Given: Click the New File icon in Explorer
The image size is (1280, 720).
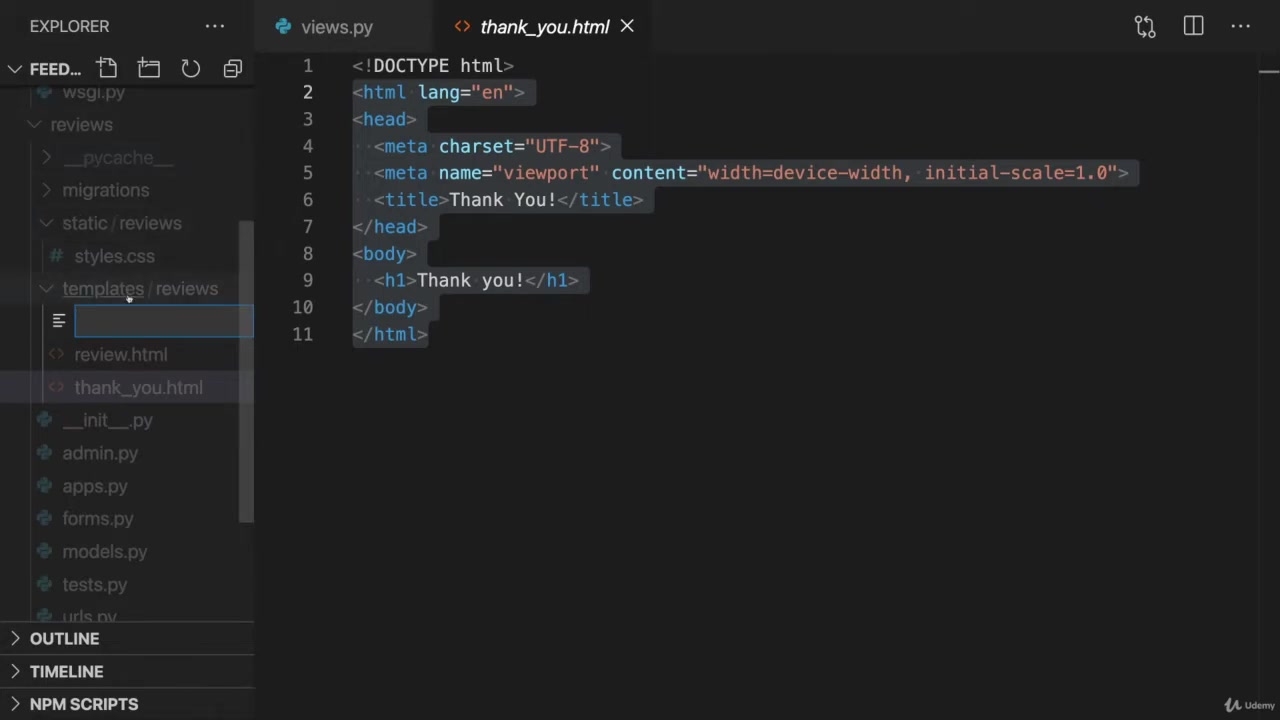Looking at the screenshot, I should [107, 68].
